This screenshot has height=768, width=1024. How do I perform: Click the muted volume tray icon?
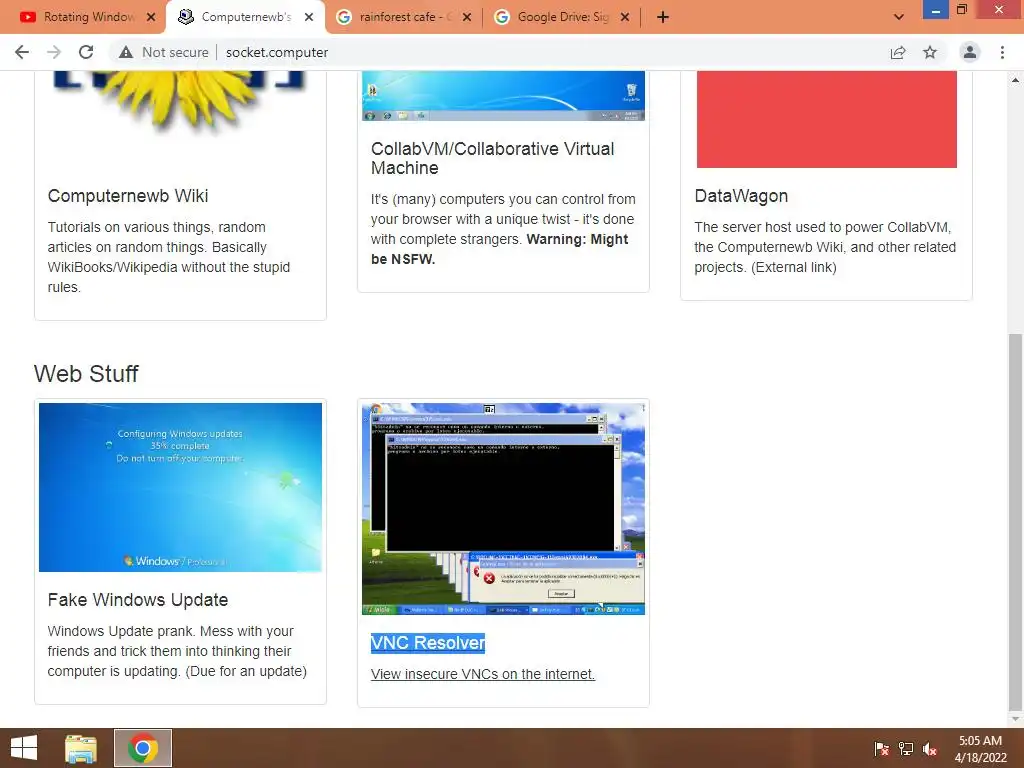(x=930, y=749)
